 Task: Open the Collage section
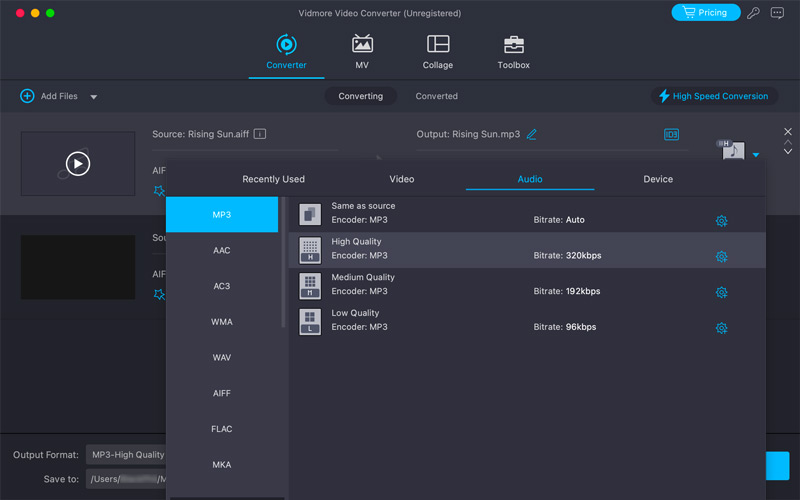tap(438, 52)
